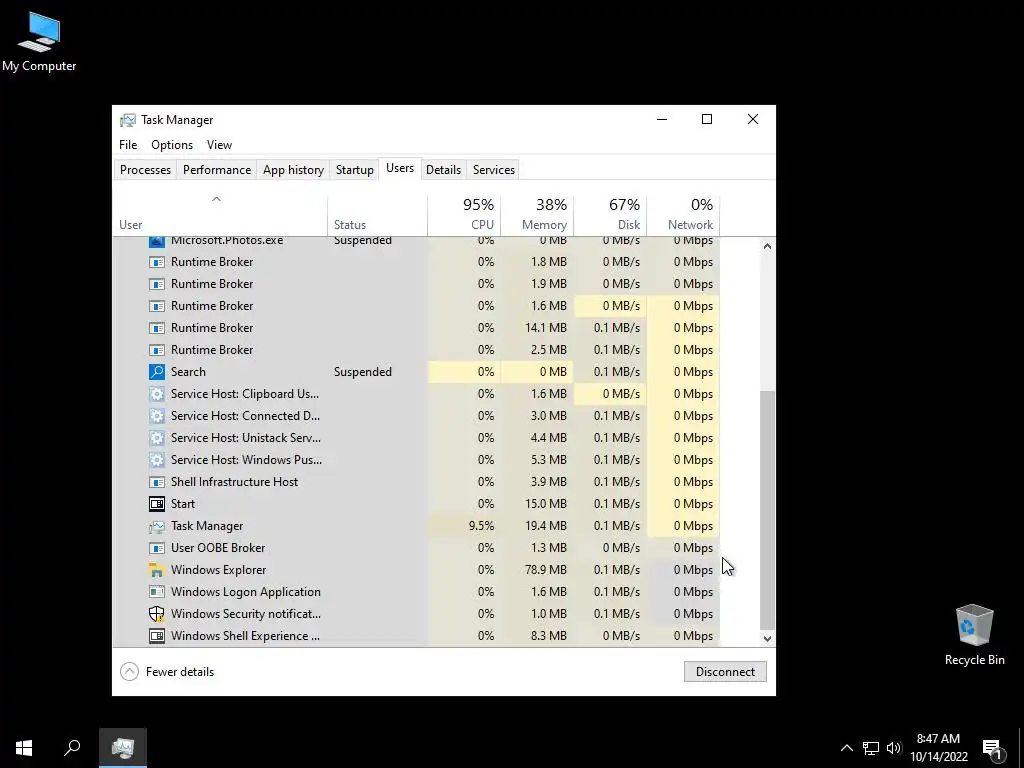Click the Task Manager taskbar icon

pos(123,748)
